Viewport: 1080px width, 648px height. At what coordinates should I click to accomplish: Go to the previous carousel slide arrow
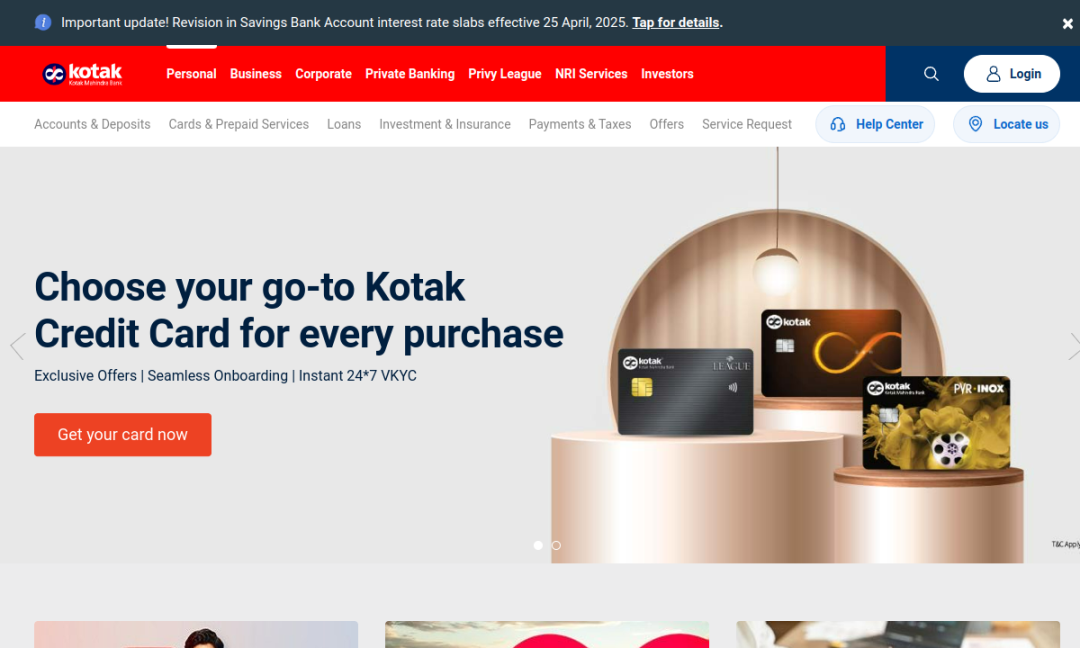point(17,346)
